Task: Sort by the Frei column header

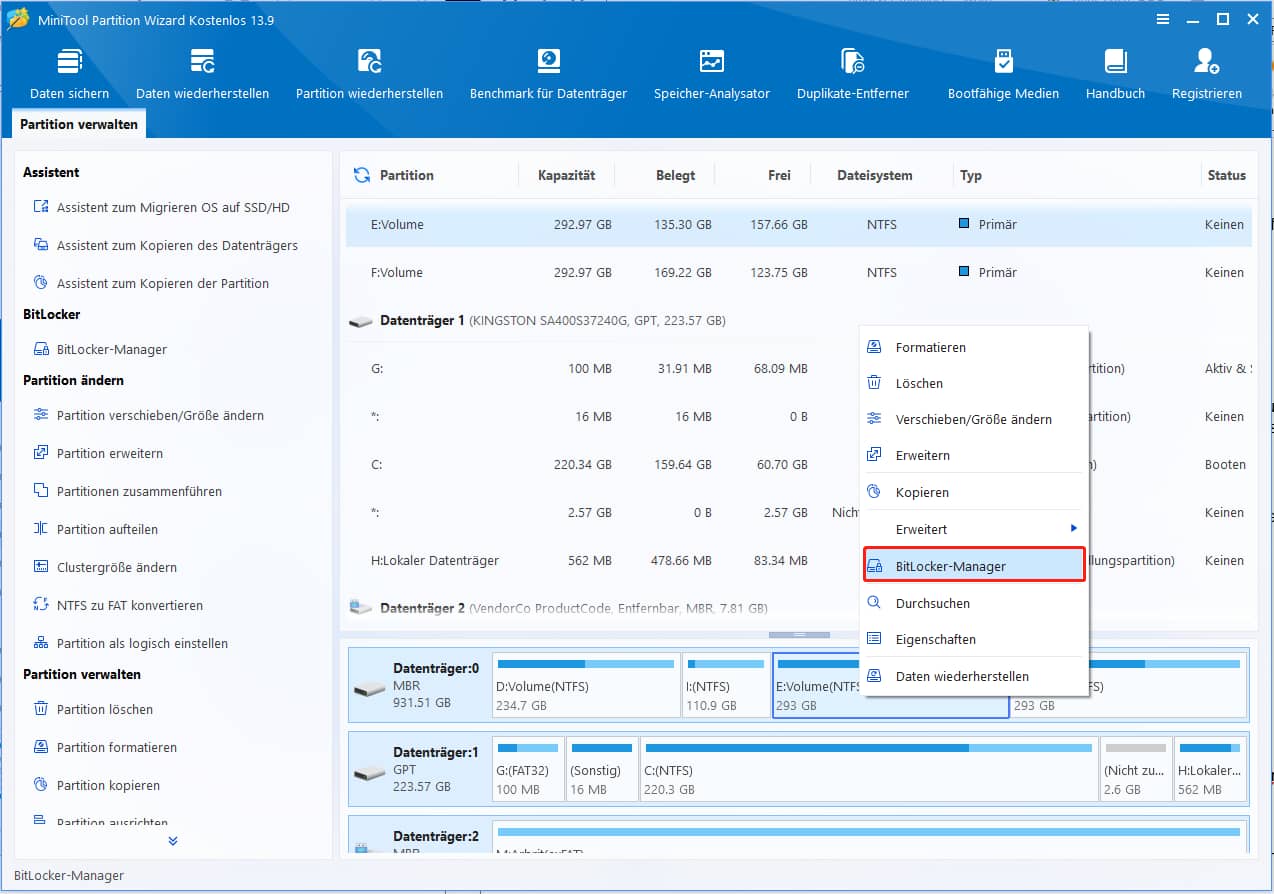Action: point(779,175)
